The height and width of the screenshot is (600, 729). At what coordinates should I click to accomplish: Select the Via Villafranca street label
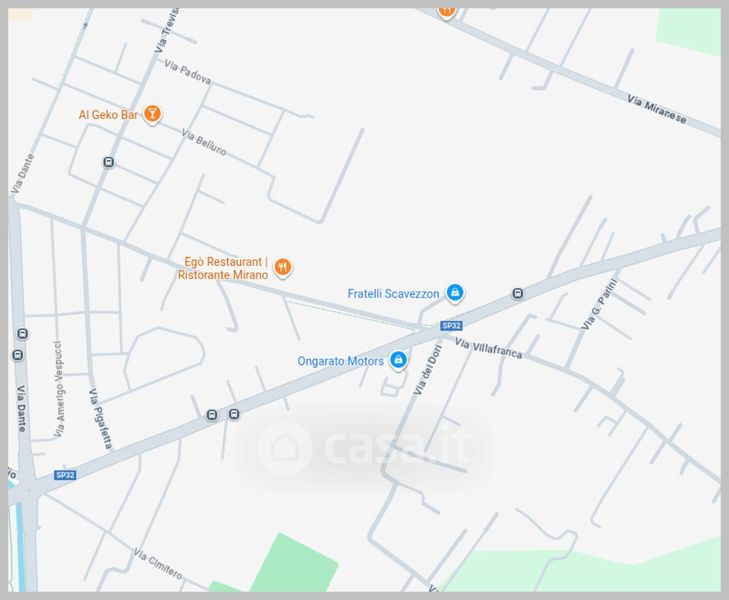pos(488,349)
